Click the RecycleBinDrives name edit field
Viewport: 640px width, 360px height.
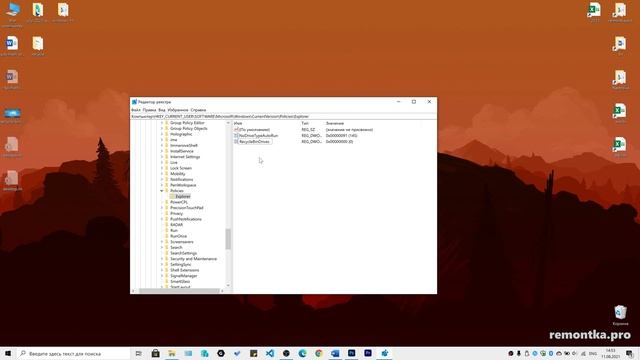point(255,142)
